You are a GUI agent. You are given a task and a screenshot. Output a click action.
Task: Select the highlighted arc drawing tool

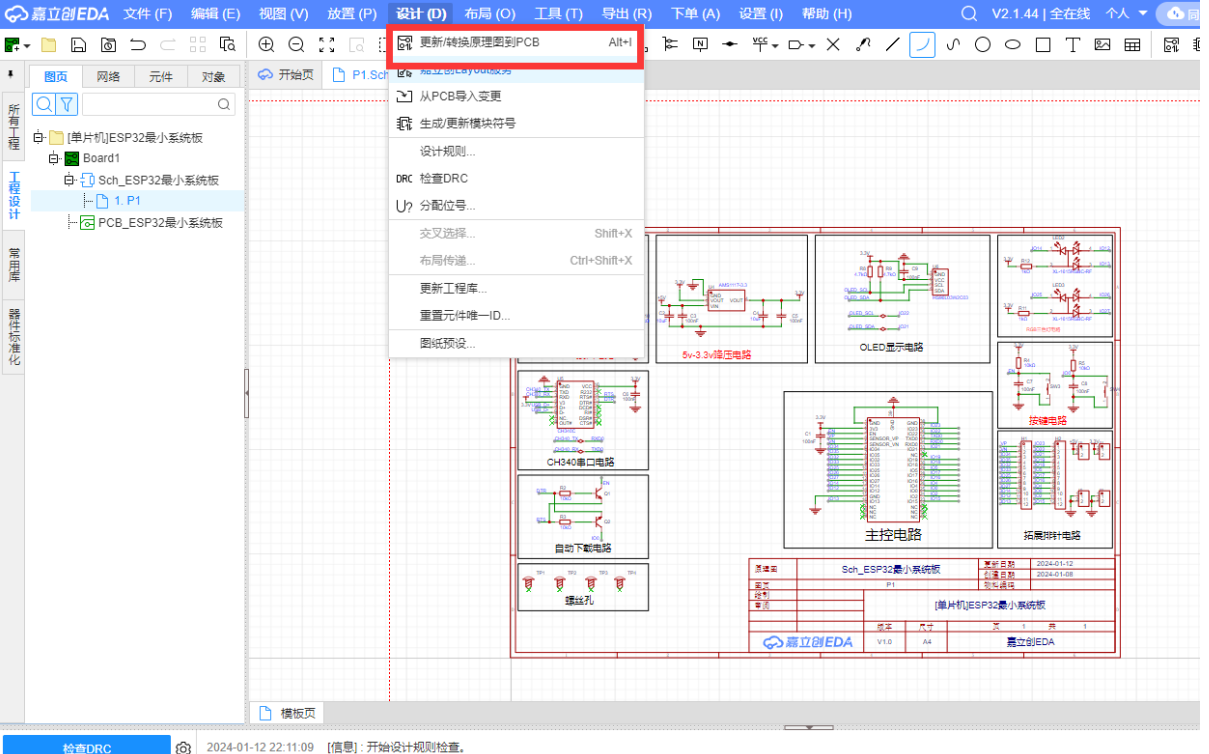(922, 45)
